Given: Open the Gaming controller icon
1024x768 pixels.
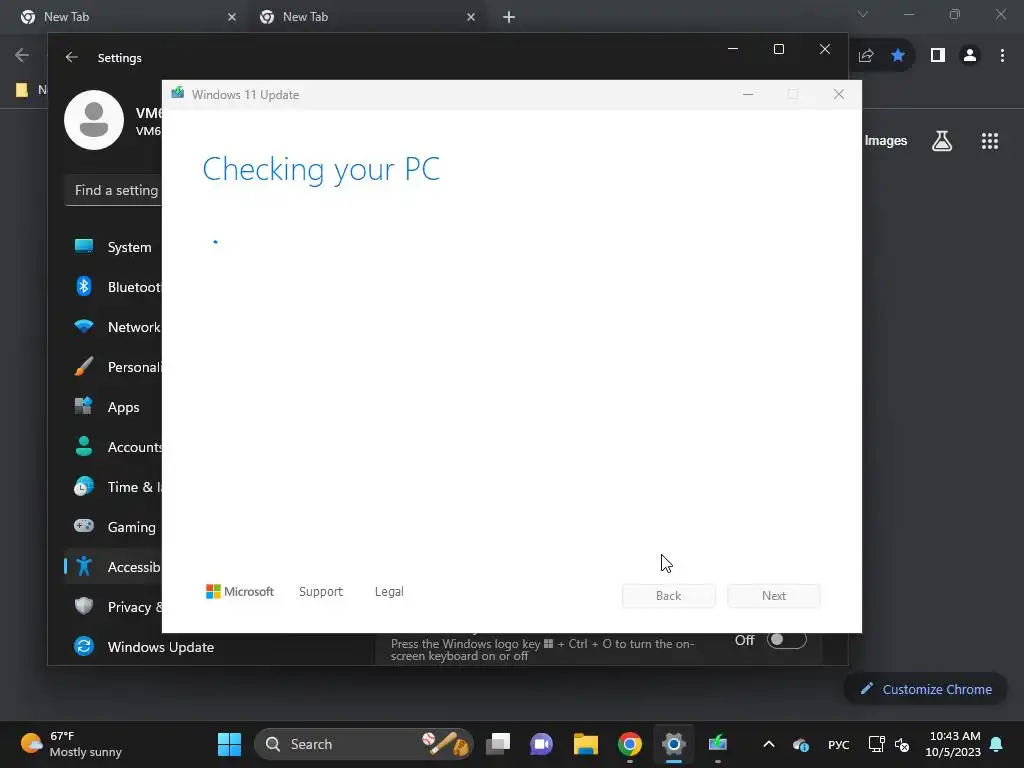Looking at the screenshot, I should [84, 526].
